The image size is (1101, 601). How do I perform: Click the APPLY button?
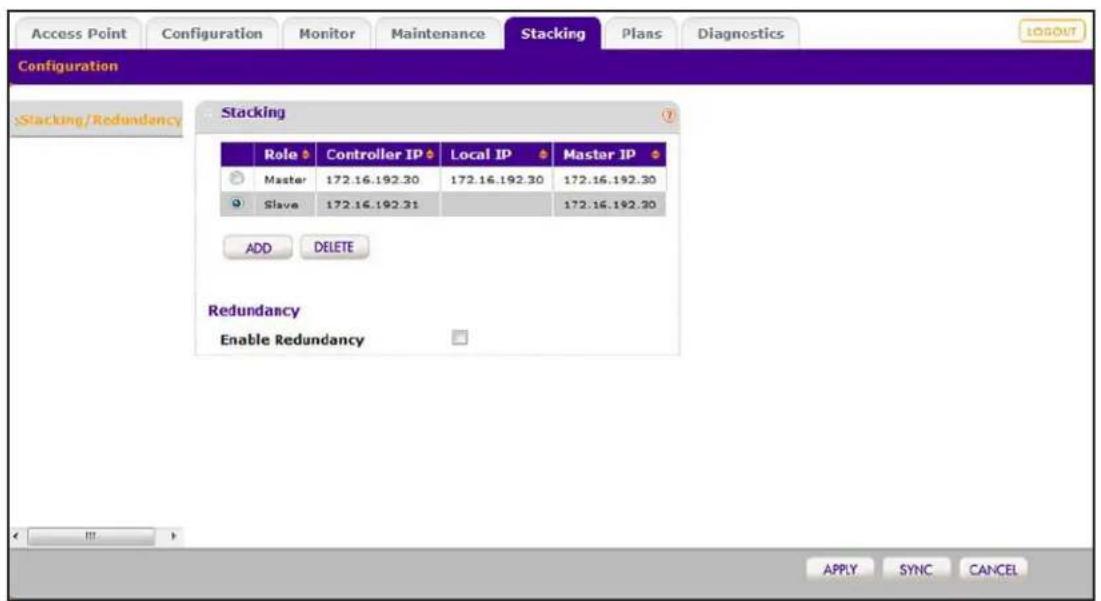point(840,569)
